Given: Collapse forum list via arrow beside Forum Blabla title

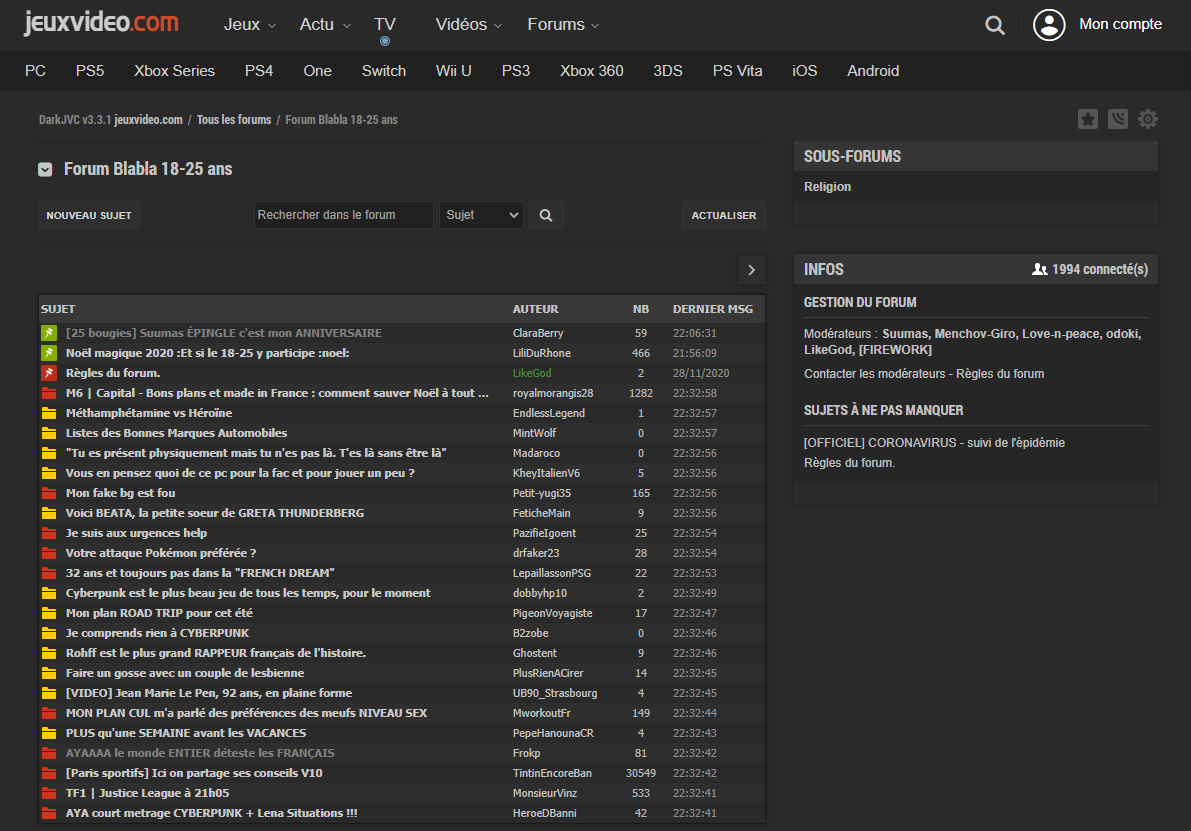Looking at the screenshot, I should point(45,170).
